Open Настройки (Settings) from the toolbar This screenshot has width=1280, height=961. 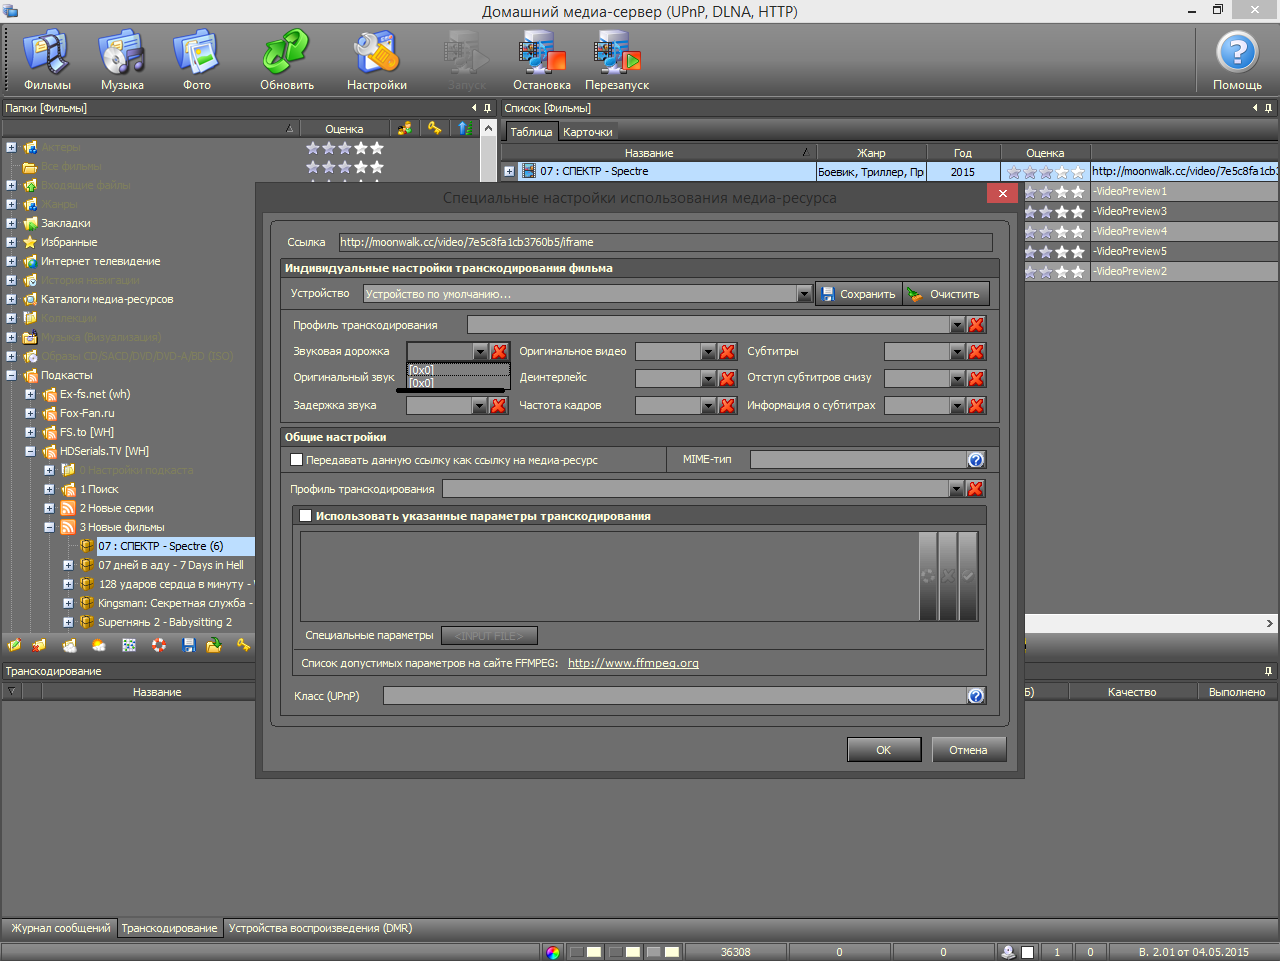377,58
